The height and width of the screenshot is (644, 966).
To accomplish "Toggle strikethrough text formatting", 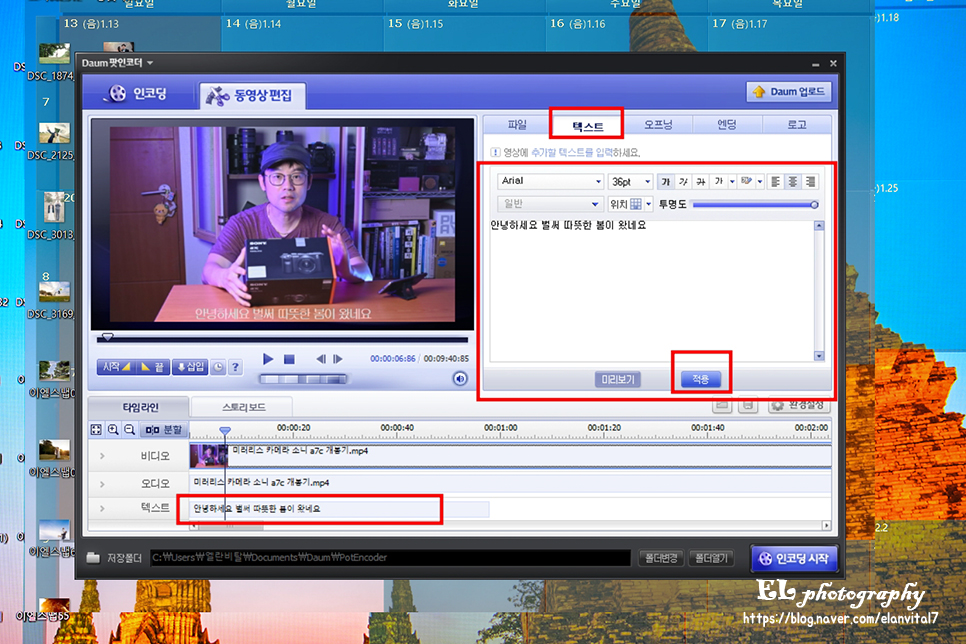I will [x=700, y=182].
